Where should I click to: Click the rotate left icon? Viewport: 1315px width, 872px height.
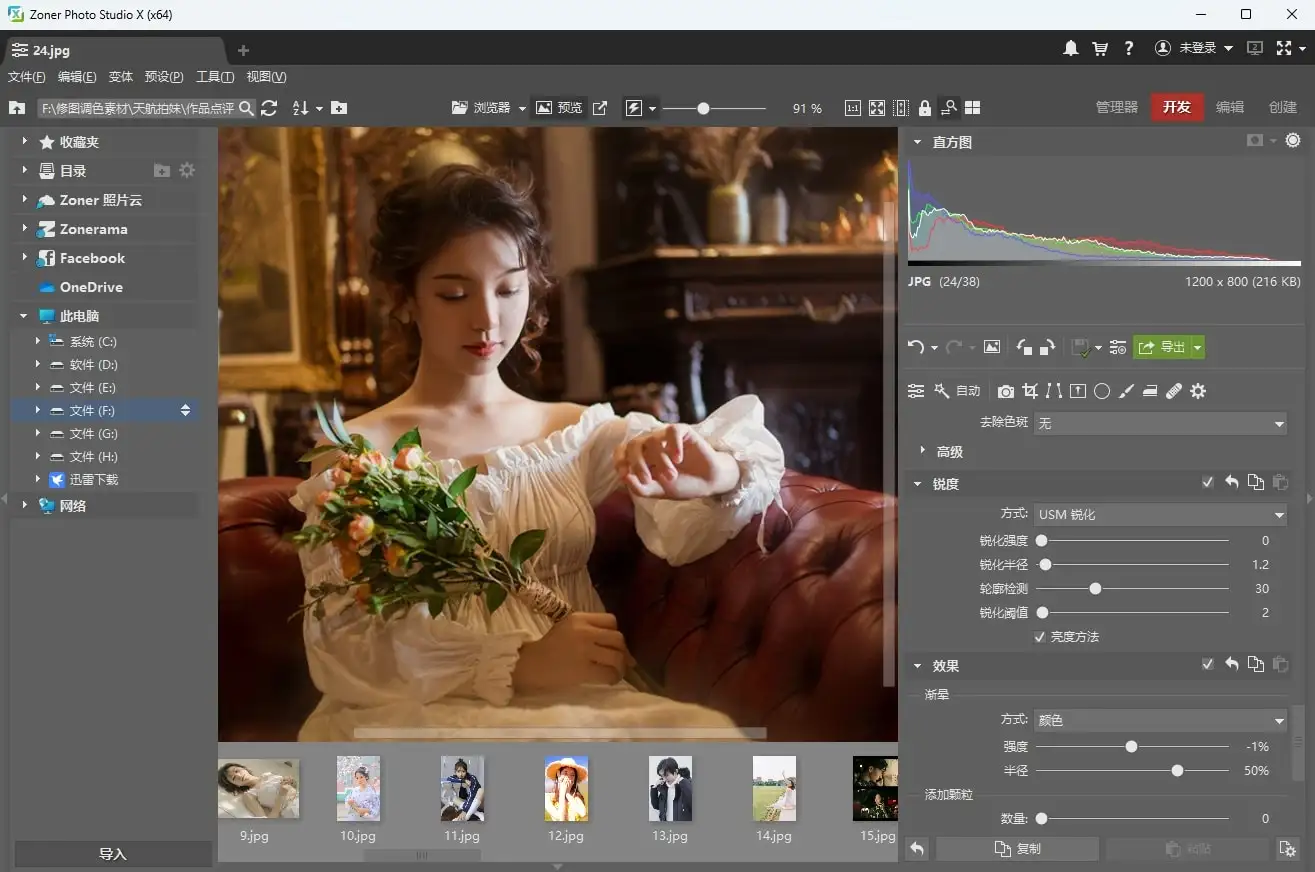pyautogui.click(x=1024, y=347)
